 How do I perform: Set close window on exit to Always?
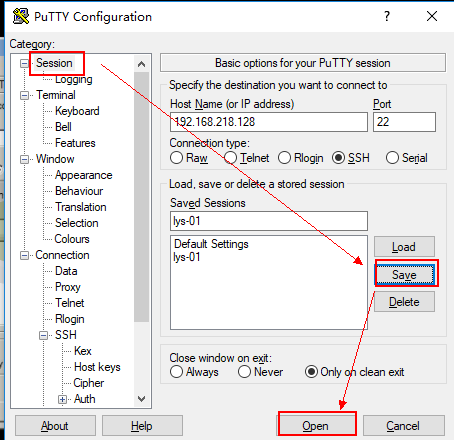pyautogui.click(x=176, y=372)
